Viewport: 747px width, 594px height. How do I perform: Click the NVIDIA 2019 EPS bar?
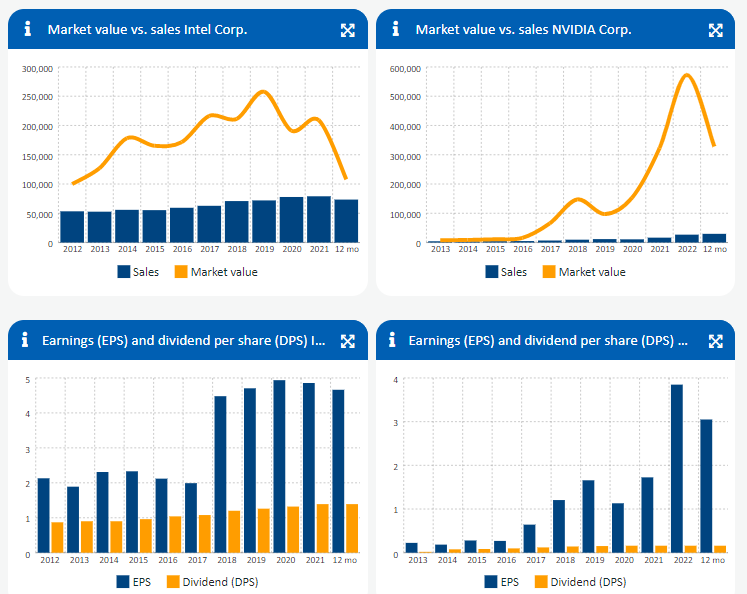(x=588, y=516)
